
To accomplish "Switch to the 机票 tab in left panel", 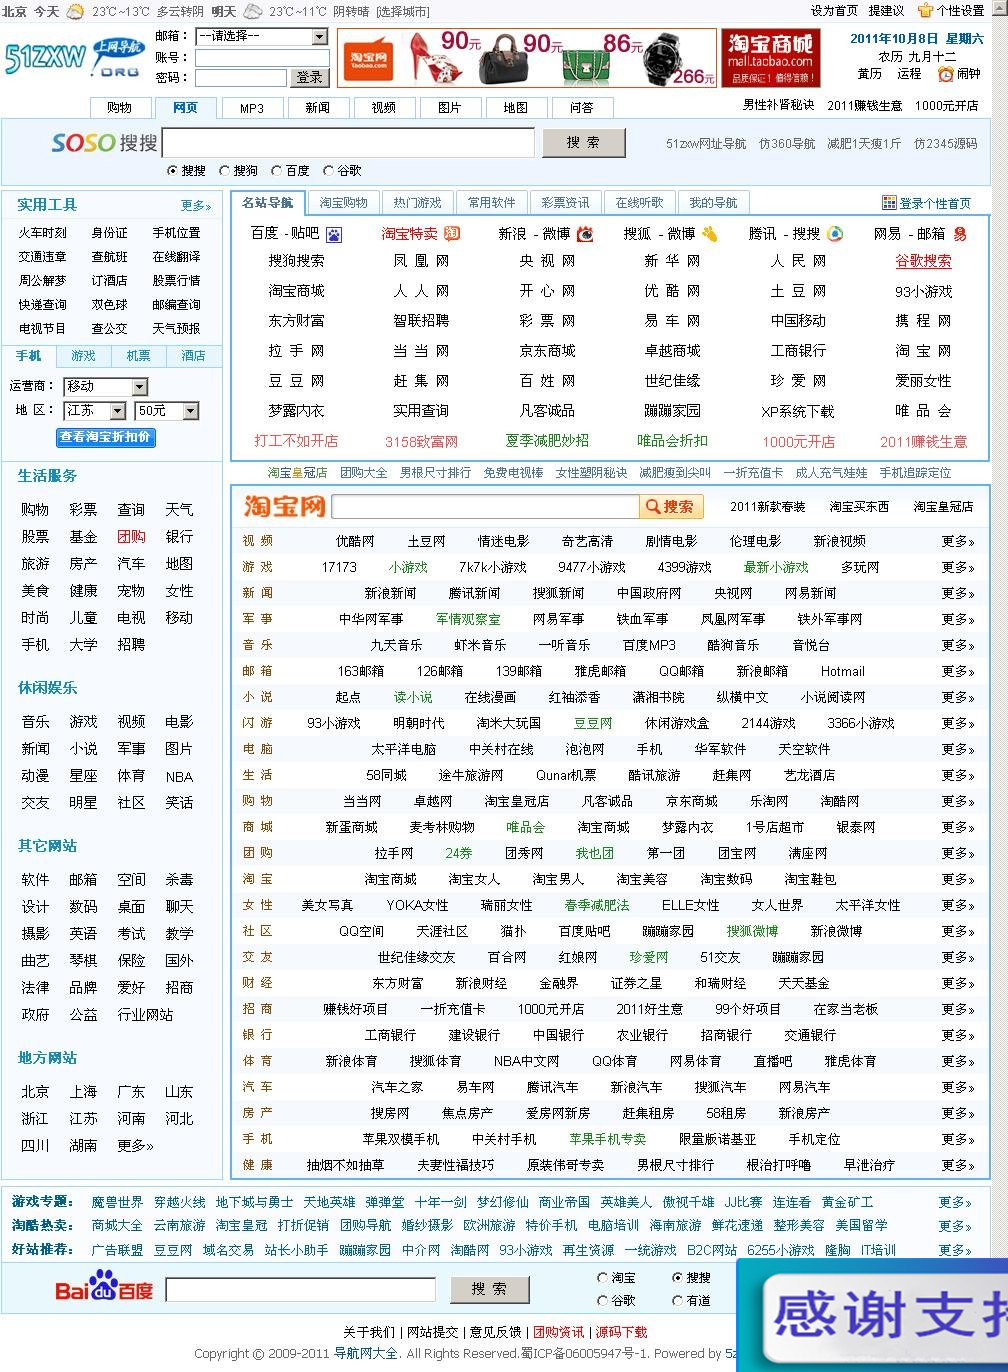I will tap(138, 356).
